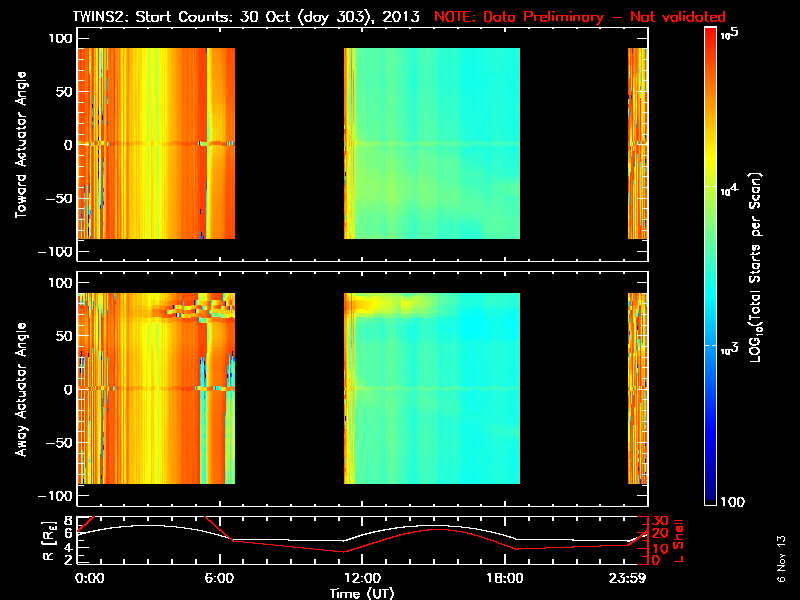
Task: Click the red 'L Shell' axis label
Action: tap(679, 541)
